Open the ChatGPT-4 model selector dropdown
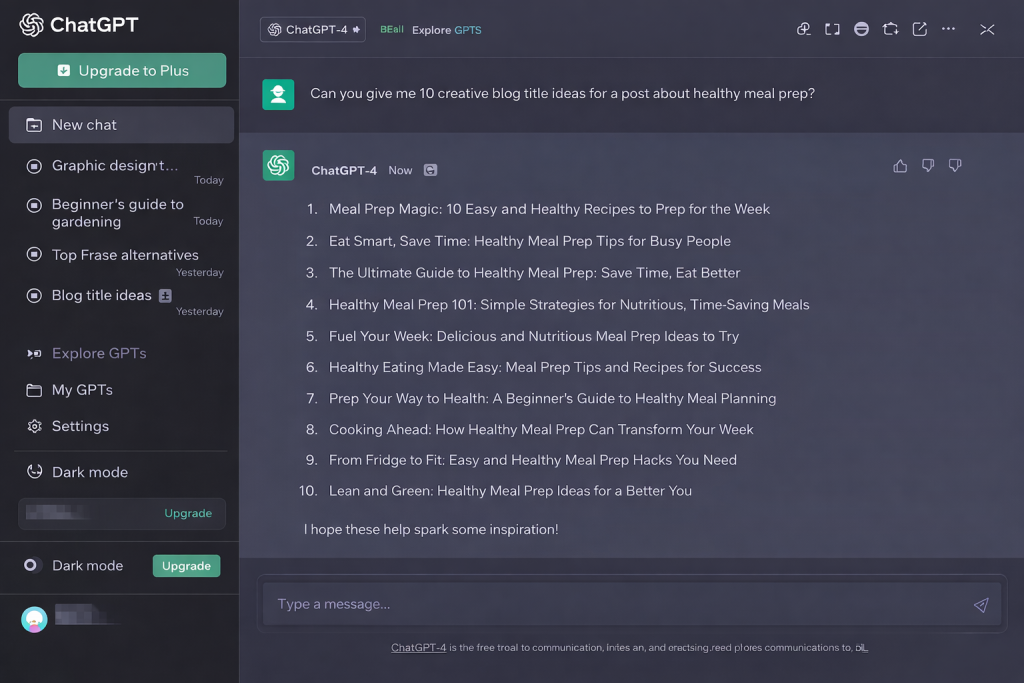This screenshot has width=1024, height=683. tap(313, 29)
